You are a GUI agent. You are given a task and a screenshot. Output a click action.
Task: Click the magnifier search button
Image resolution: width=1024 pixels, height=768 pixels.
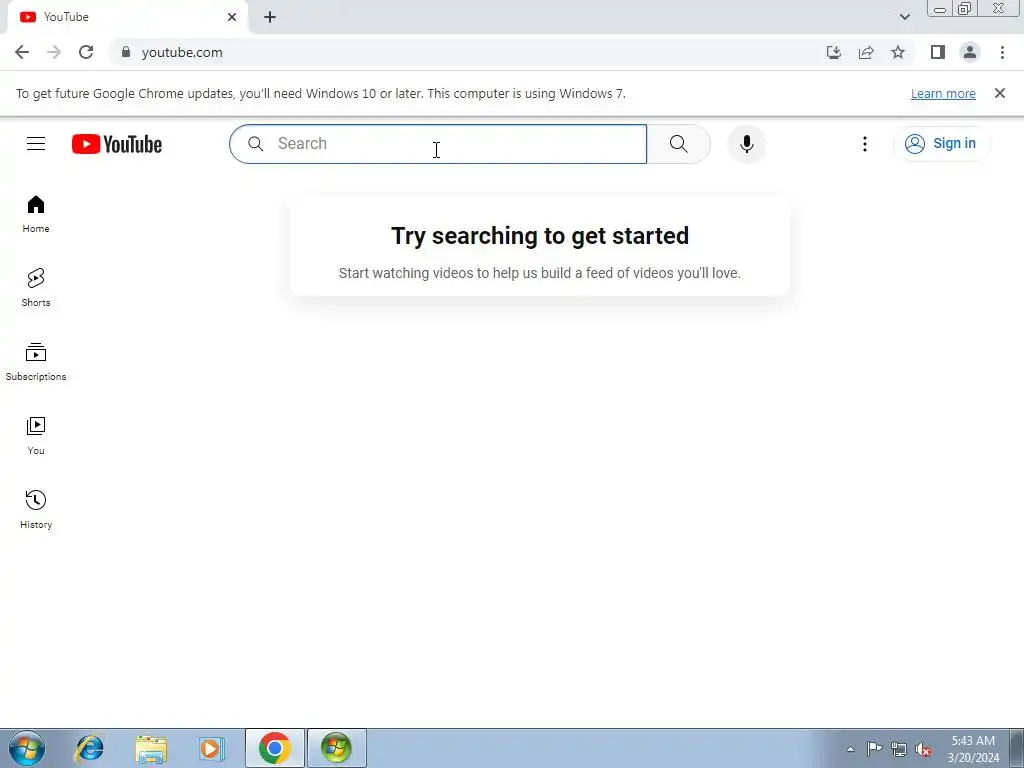[x=679, y=144]
